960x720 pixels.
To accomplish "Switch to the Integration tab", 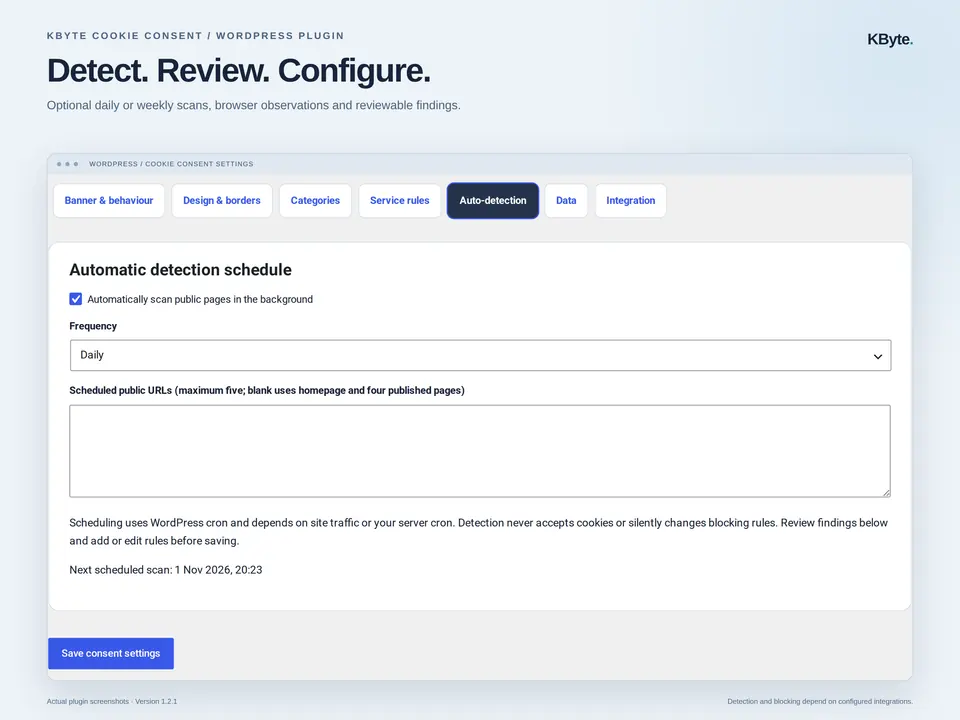I will point(631,201).
